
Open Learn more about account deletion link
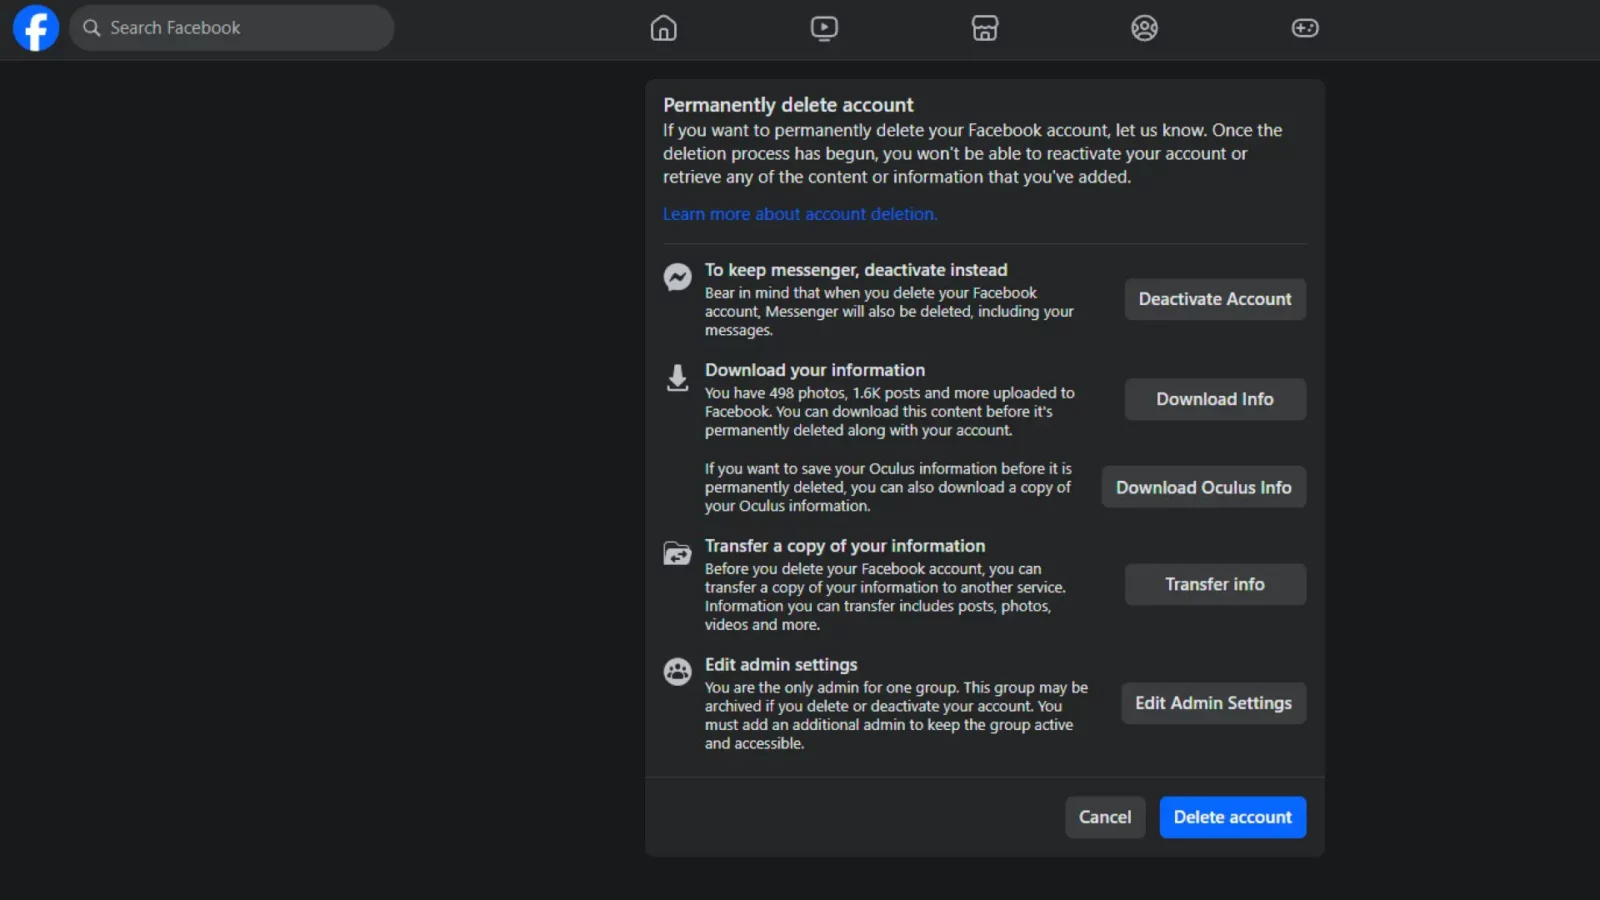[x=800, y=214]
